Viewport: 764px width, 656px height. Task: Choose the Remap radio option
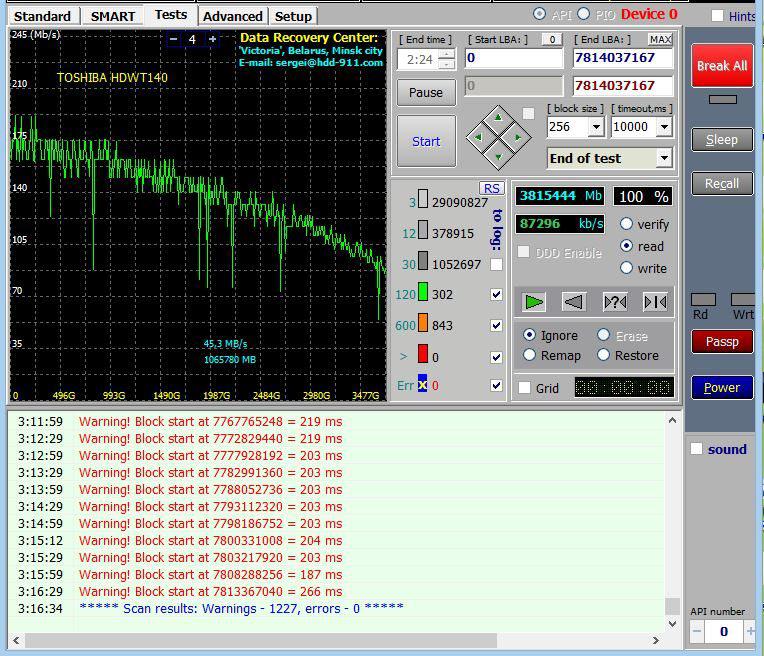click(530, 355)
